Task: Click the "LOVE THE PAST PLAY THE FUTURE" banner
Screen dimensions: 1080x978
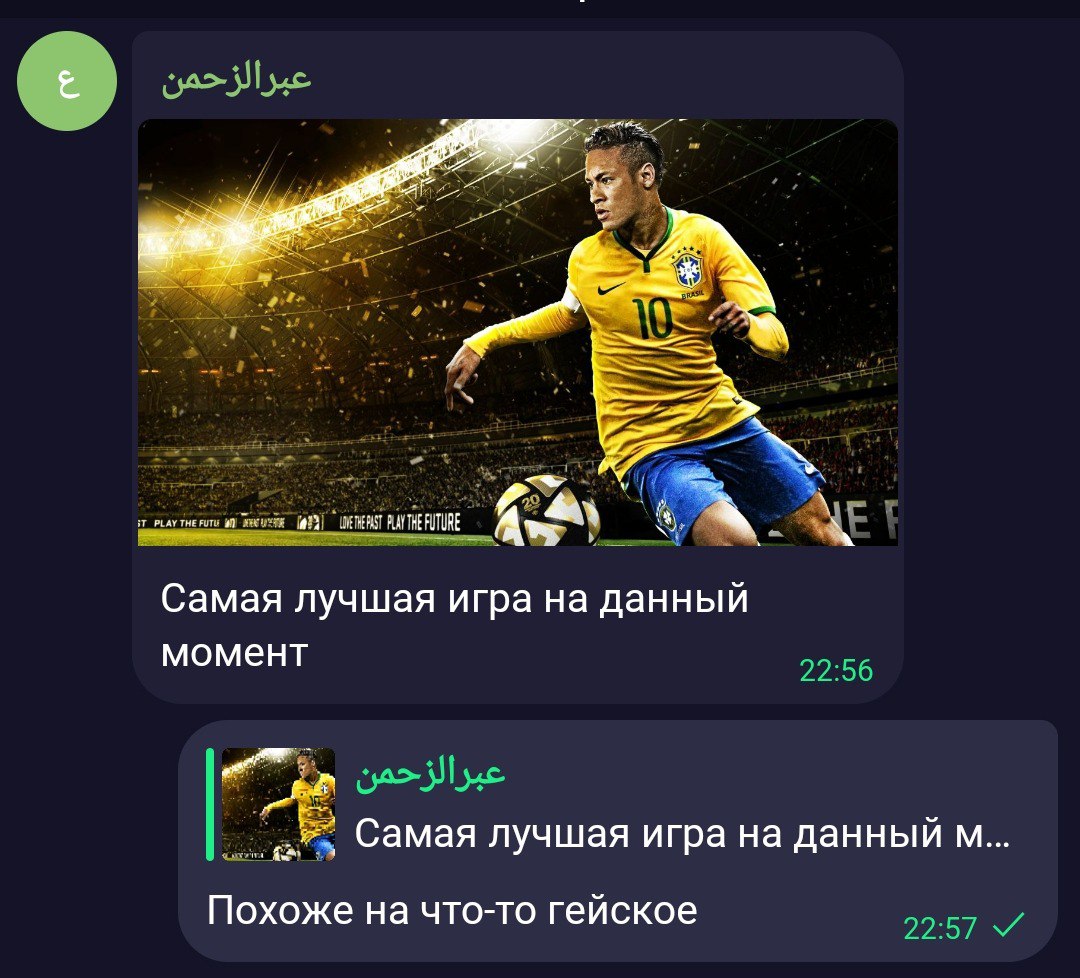Action: (399, 522)
